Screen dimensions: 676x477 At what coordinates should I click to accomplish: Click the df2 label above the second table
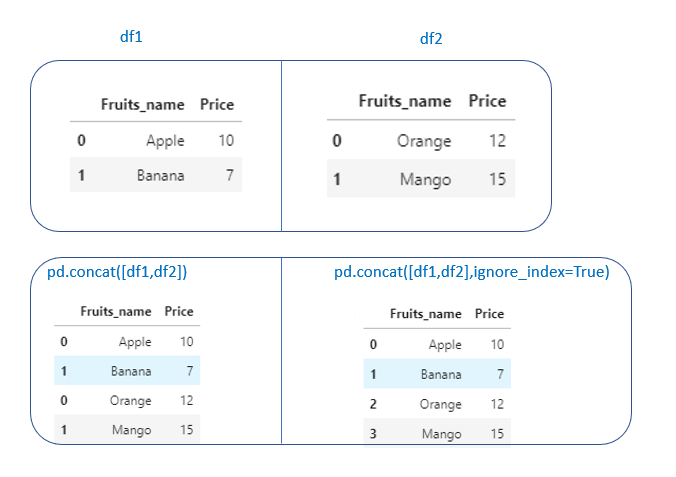point(430,39)
